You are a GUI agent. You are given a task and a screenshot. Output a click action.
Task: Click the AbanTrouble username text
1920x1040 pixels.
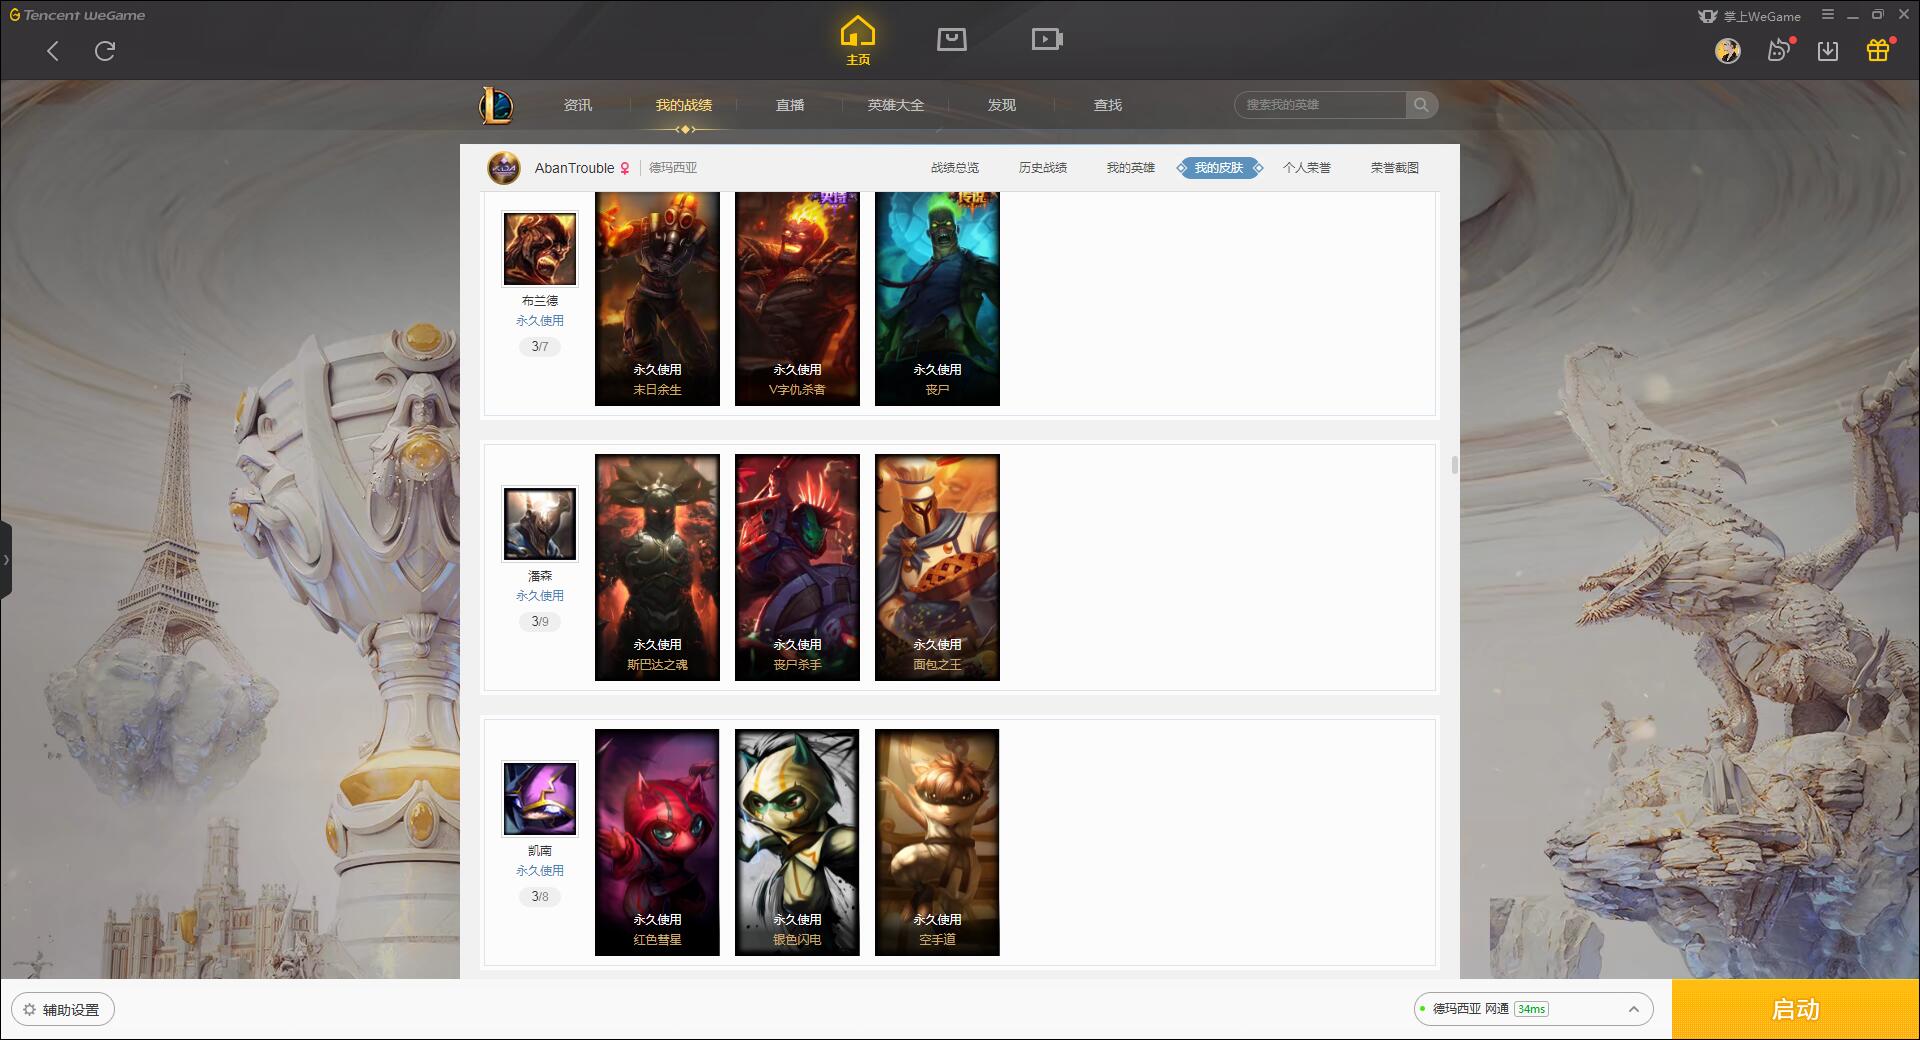(x=574, y=168)
